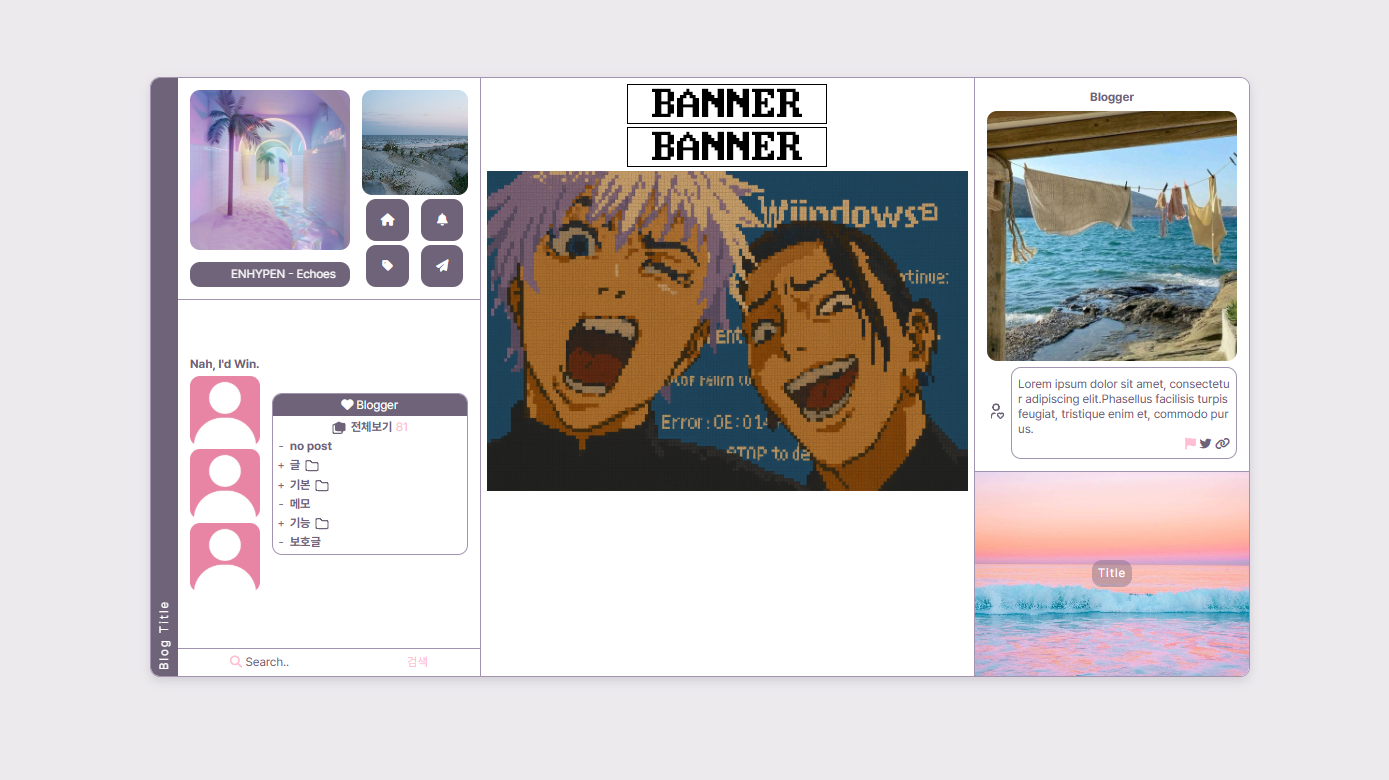Open the Twitter bird icon link

pyautogui.click(x=1205, y=444)
